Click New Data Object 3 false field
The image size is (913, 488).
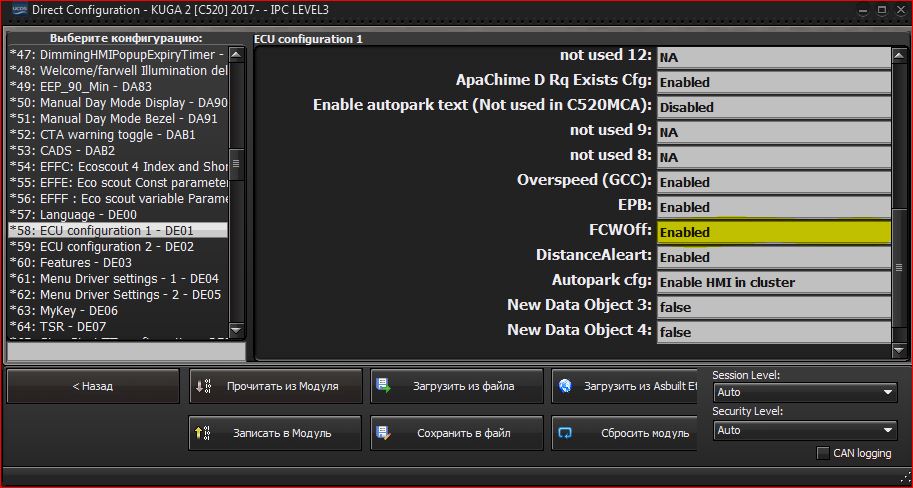pyautogui.click(x=772, y=307)
